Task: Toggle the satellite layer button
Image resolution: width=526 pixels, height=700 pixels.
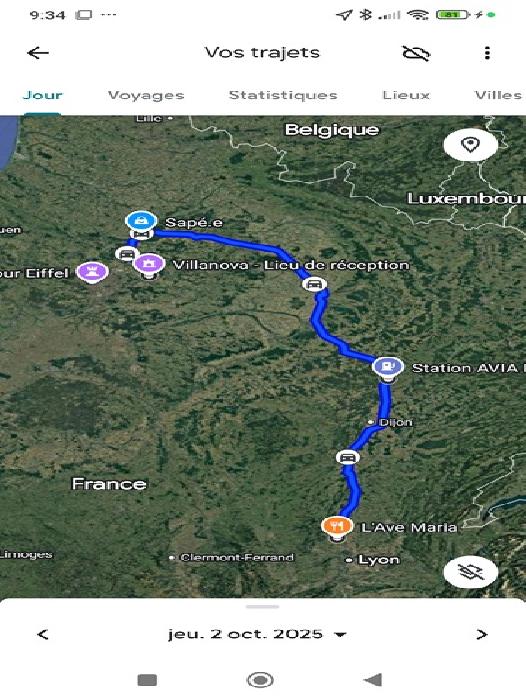Action: click(x=470, y=572)
